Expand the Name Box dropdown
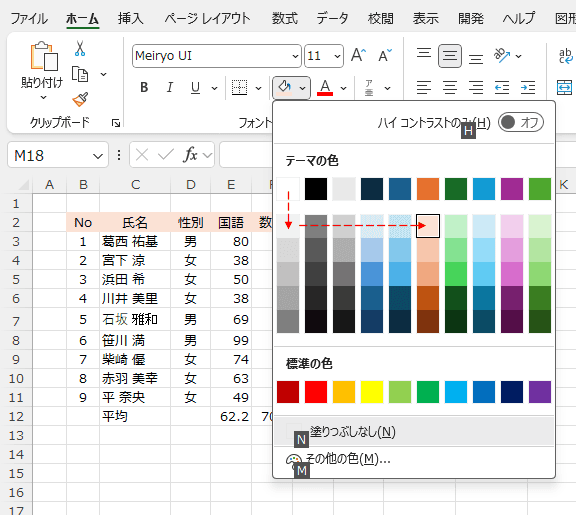576x515 pixels. pos(98,156)
